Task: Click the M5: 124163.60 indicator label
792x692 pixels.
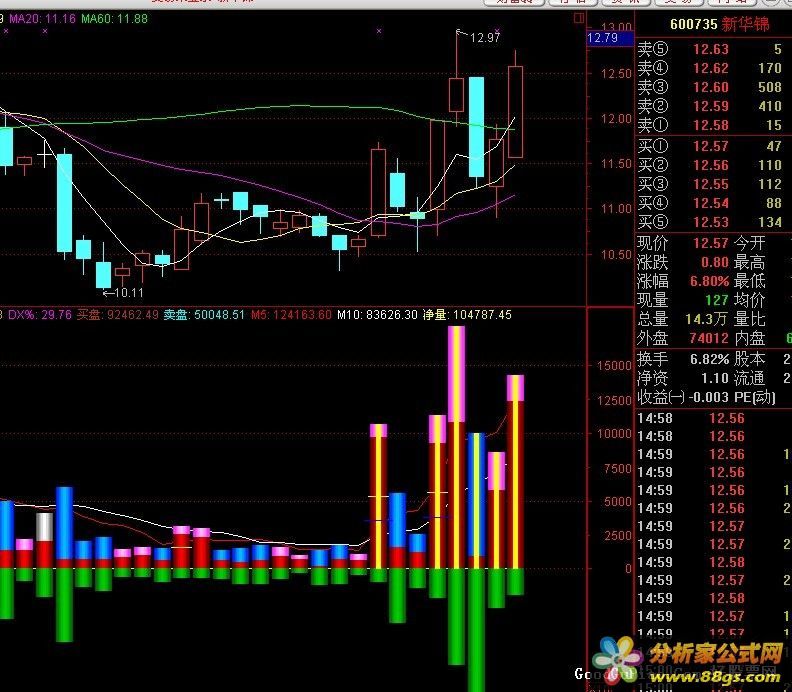Action: [x=291, y=315]
